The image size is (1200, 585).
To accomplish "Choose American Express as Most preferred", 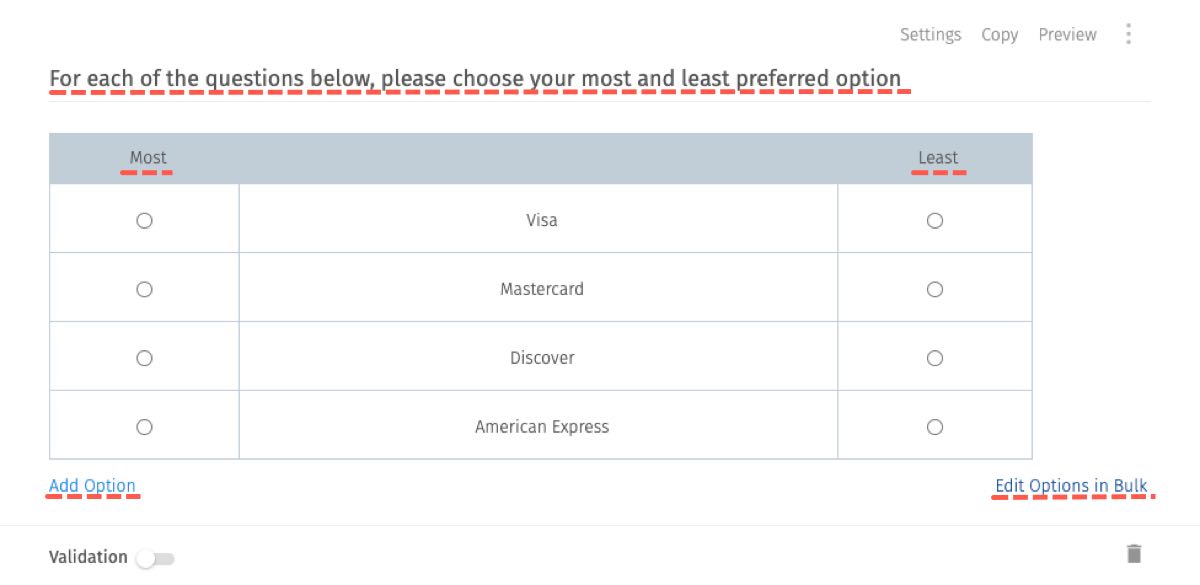I will [143, 426].
